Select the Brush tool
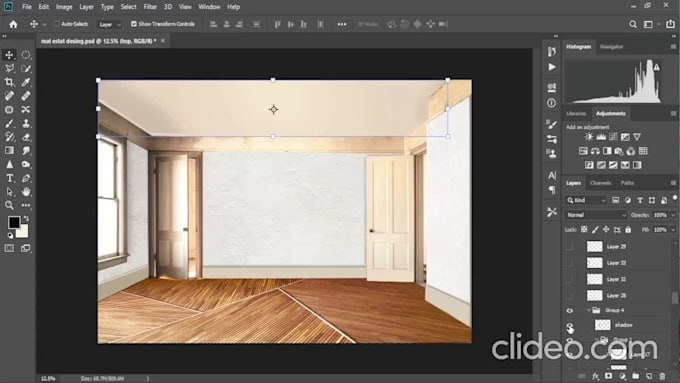Viewport: 680px width, 383px height. point(9,124)
